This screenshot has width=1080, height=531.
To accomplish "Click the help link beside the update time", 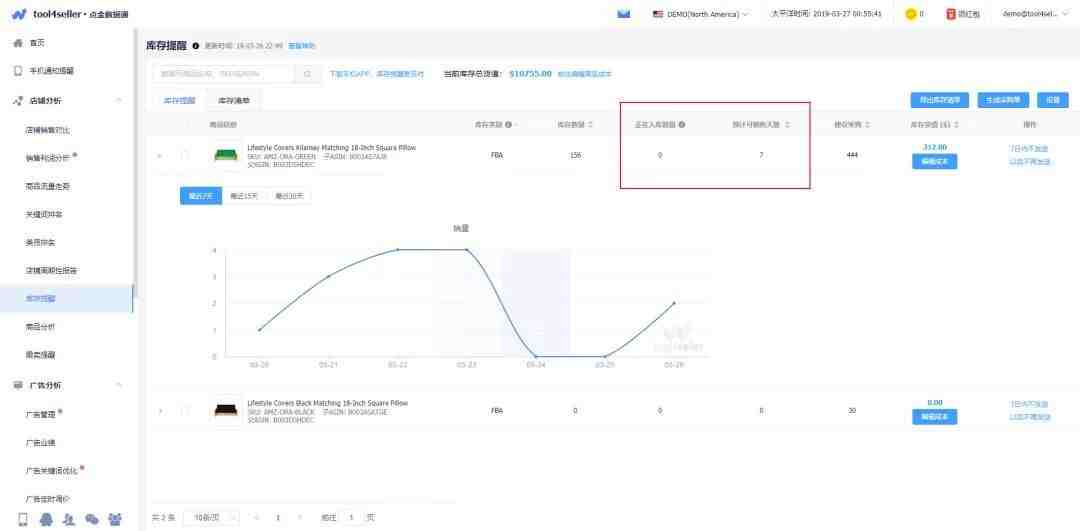I will point(301,46).
